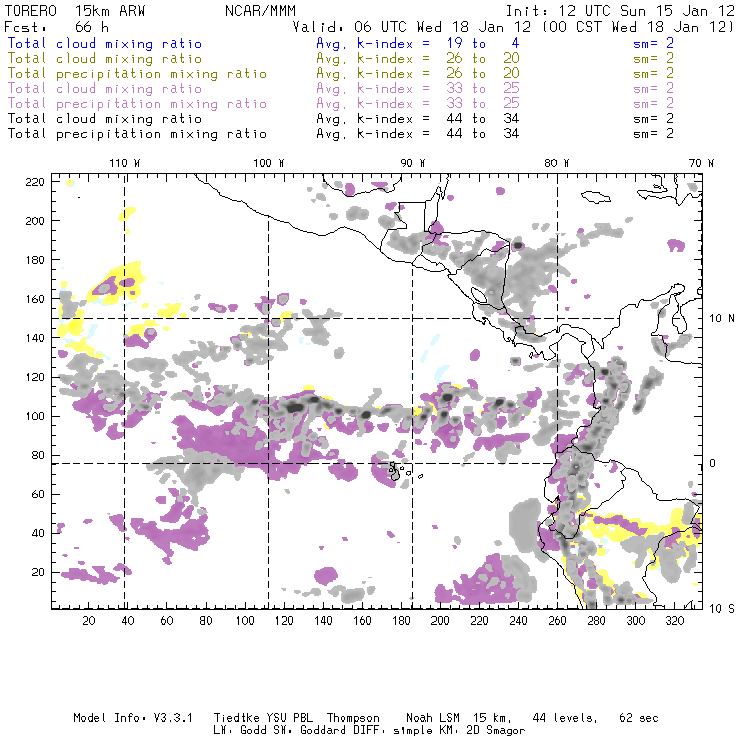Click the '10 S' latitude label
740x740 pixels.
[x=722, y=608]
